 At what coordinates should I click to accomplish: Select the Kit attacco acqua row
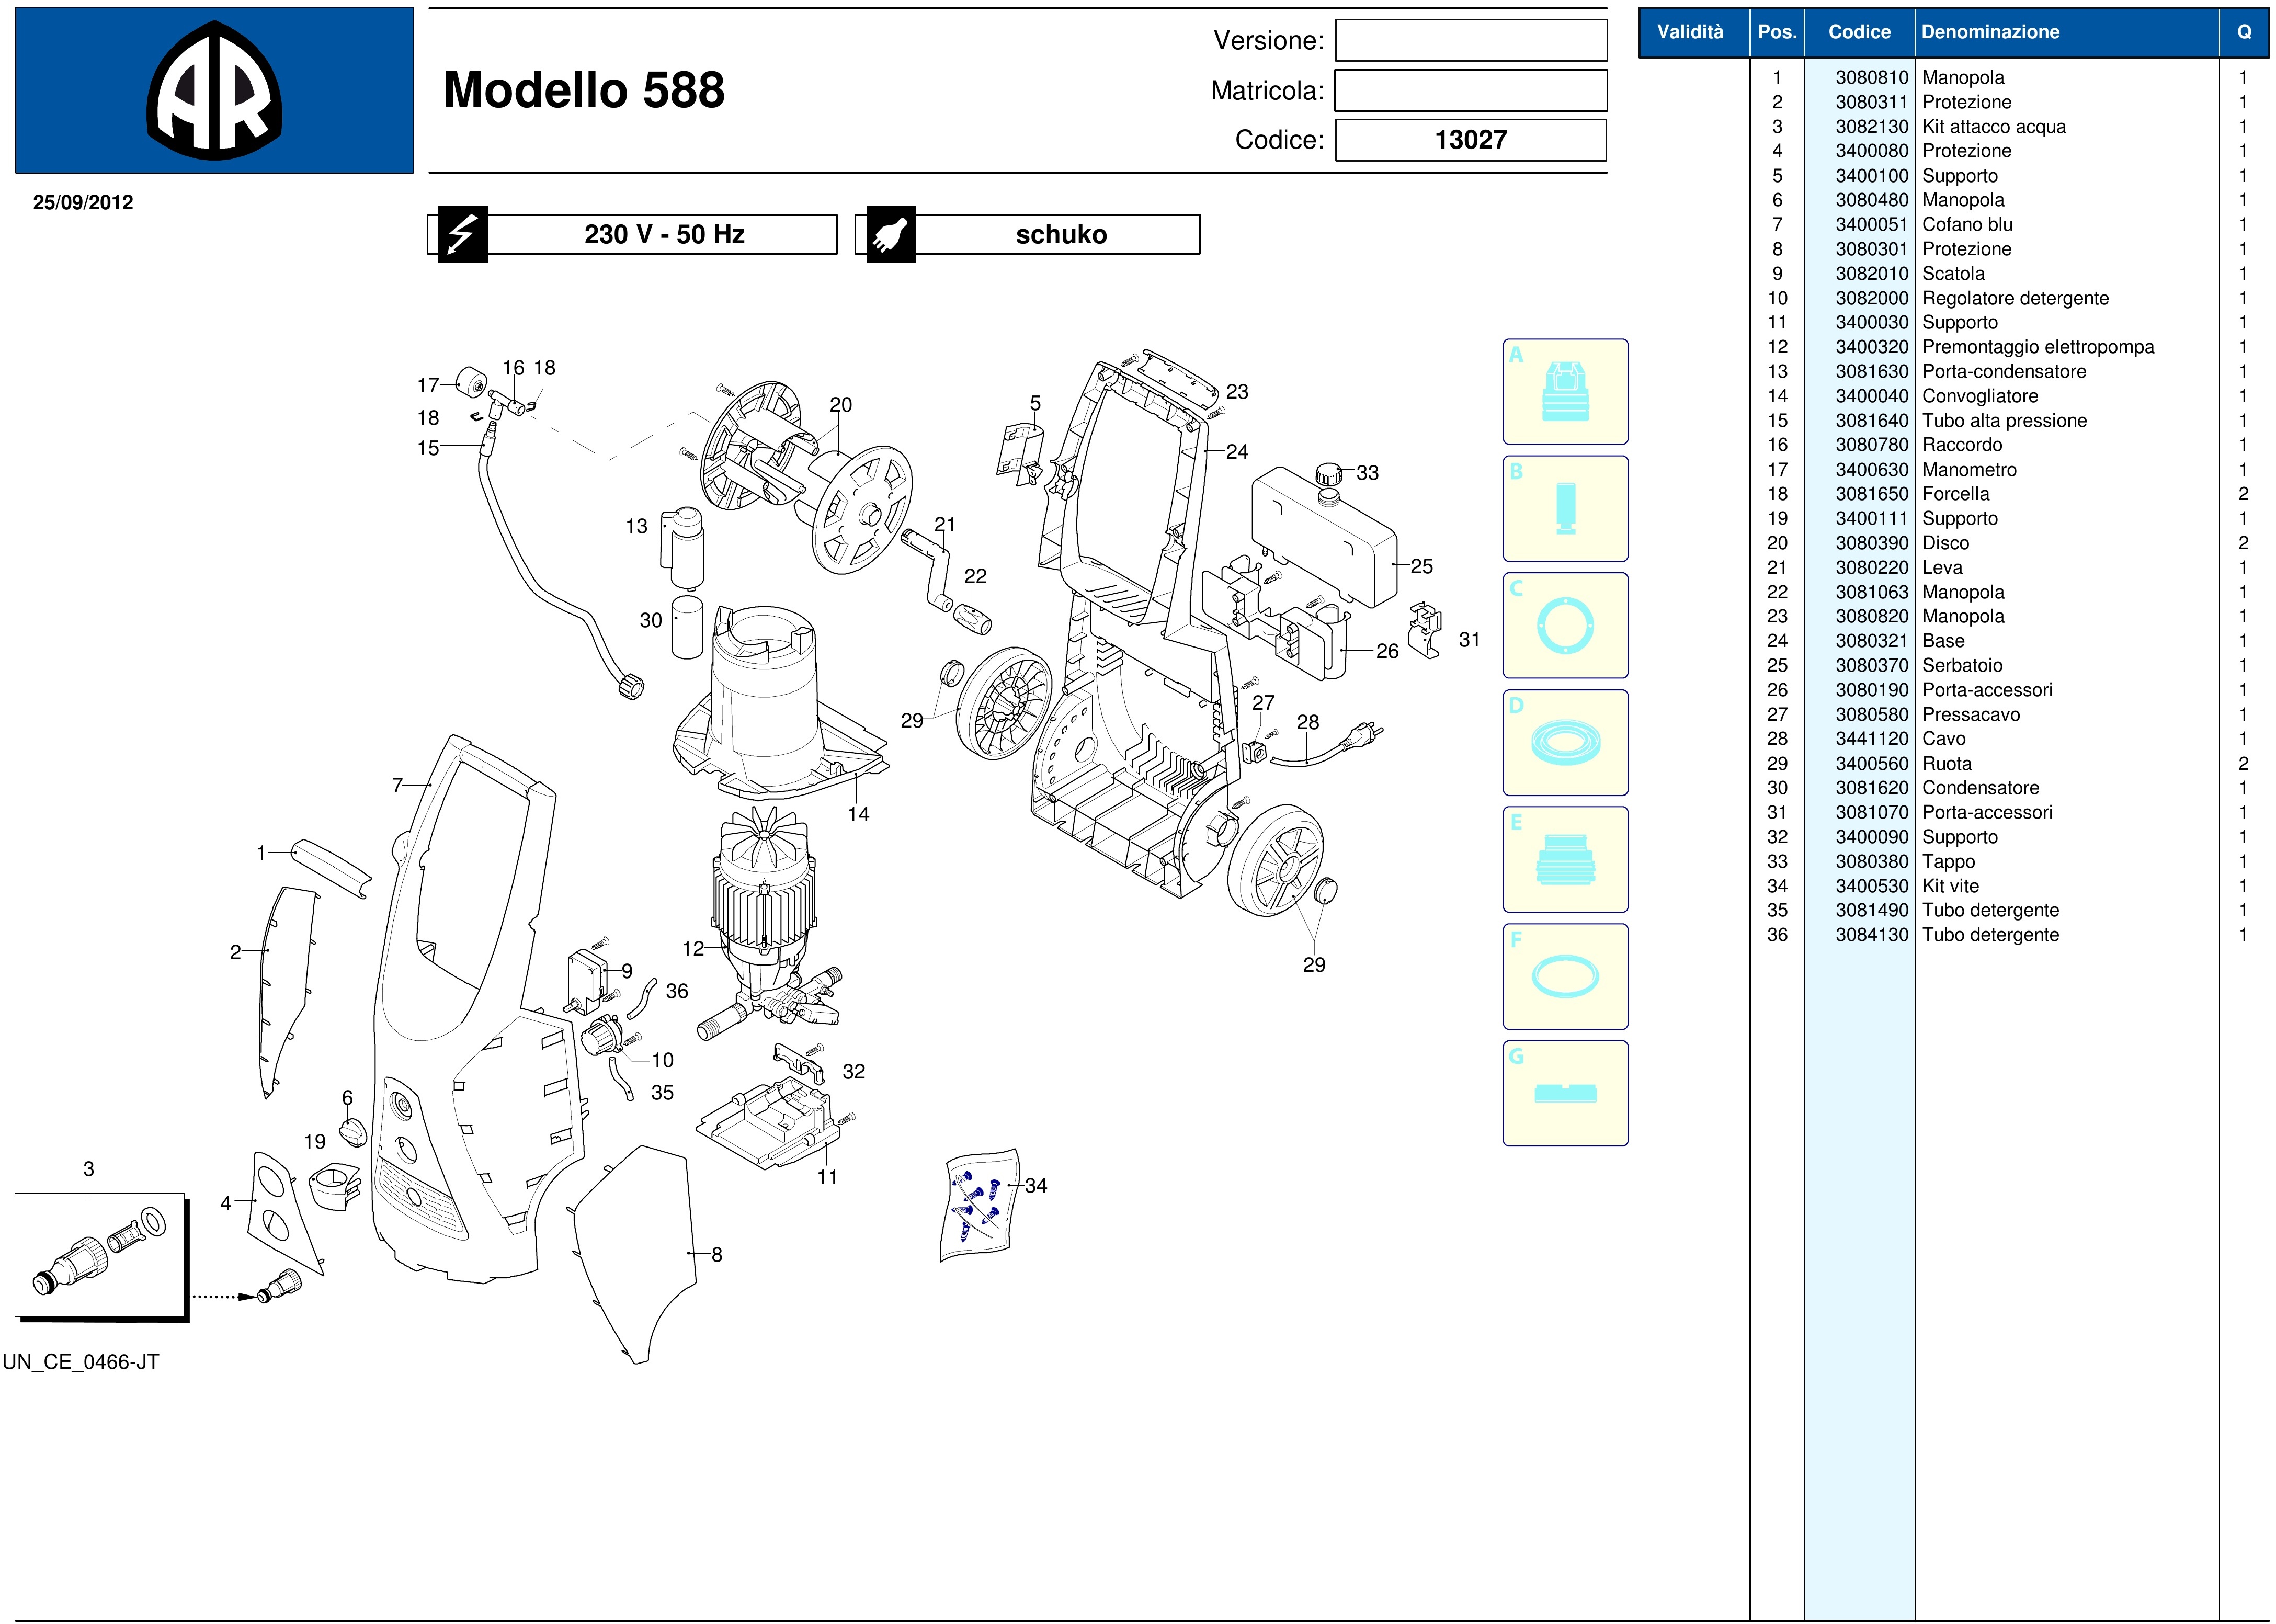click(x=1993, y=127)
